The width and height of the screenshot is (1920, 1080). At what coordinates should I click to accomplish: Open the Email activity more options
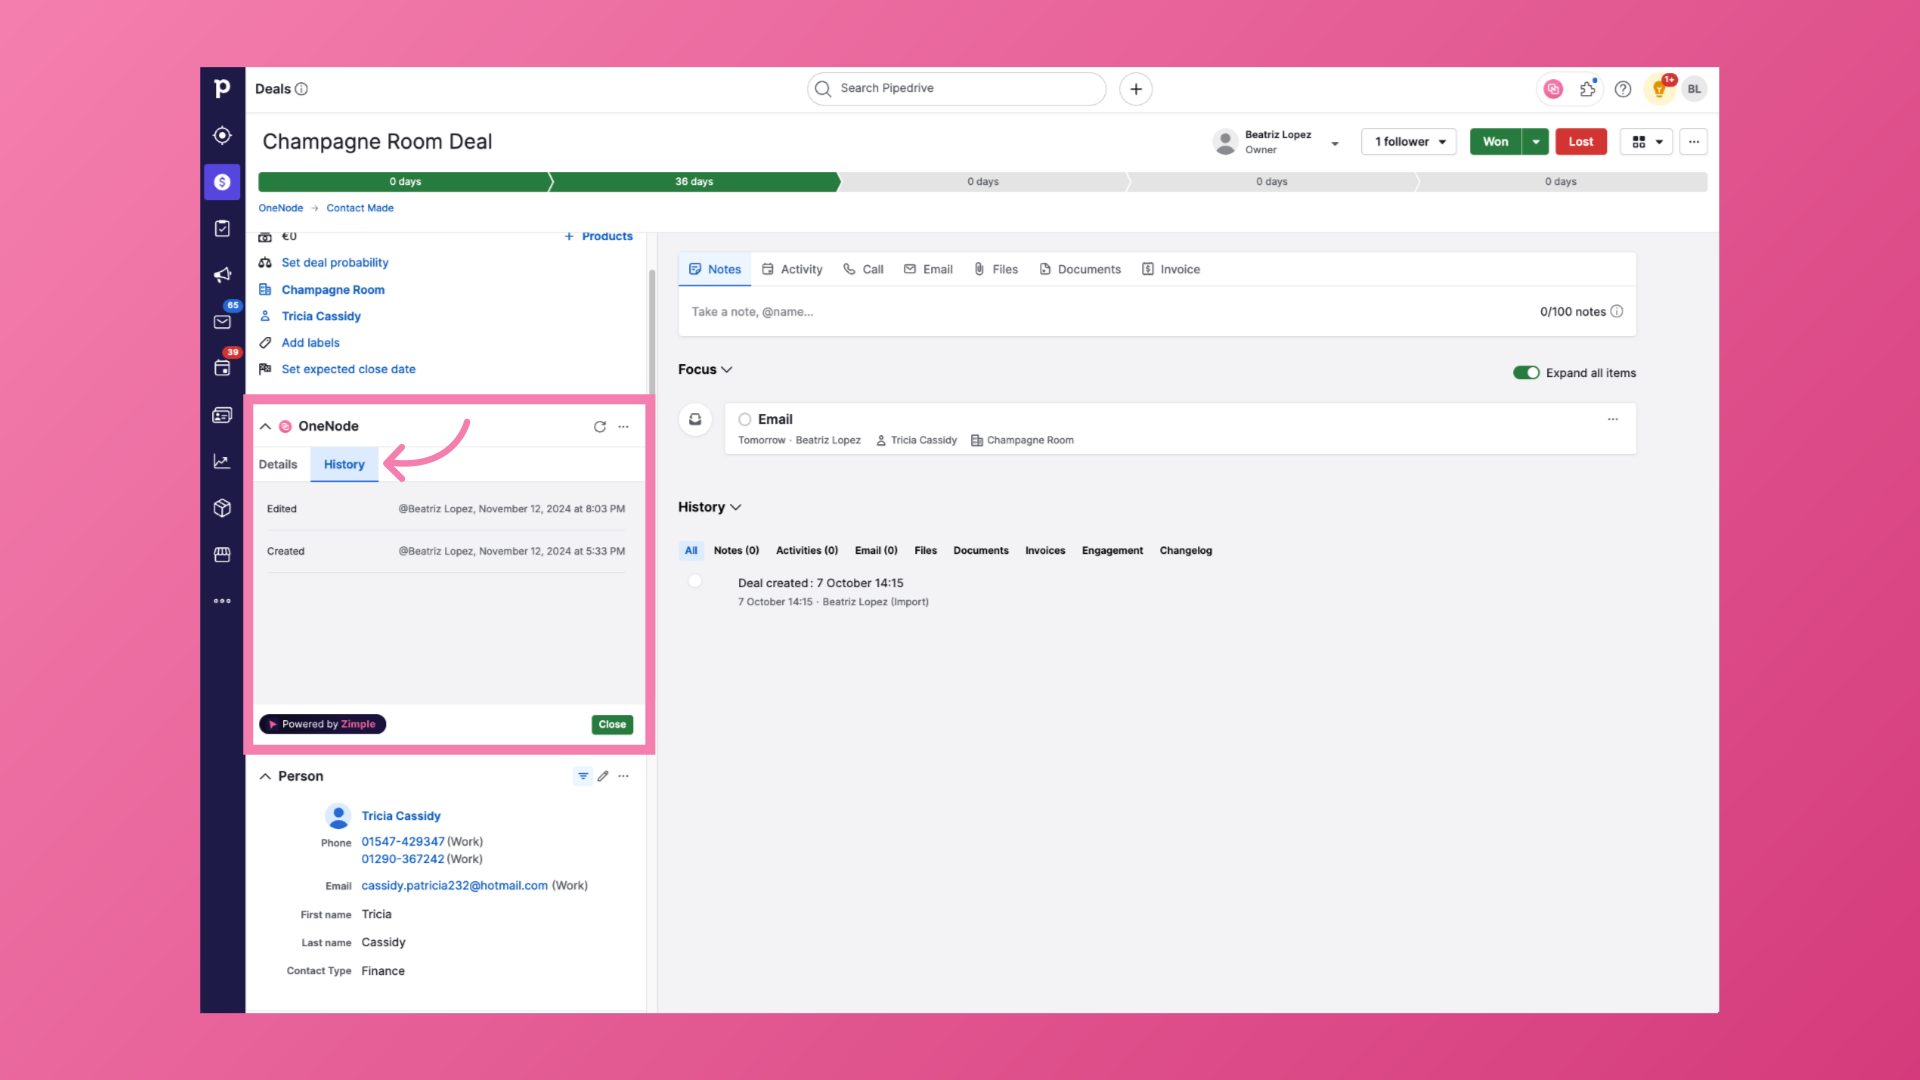click(1613, 419)
